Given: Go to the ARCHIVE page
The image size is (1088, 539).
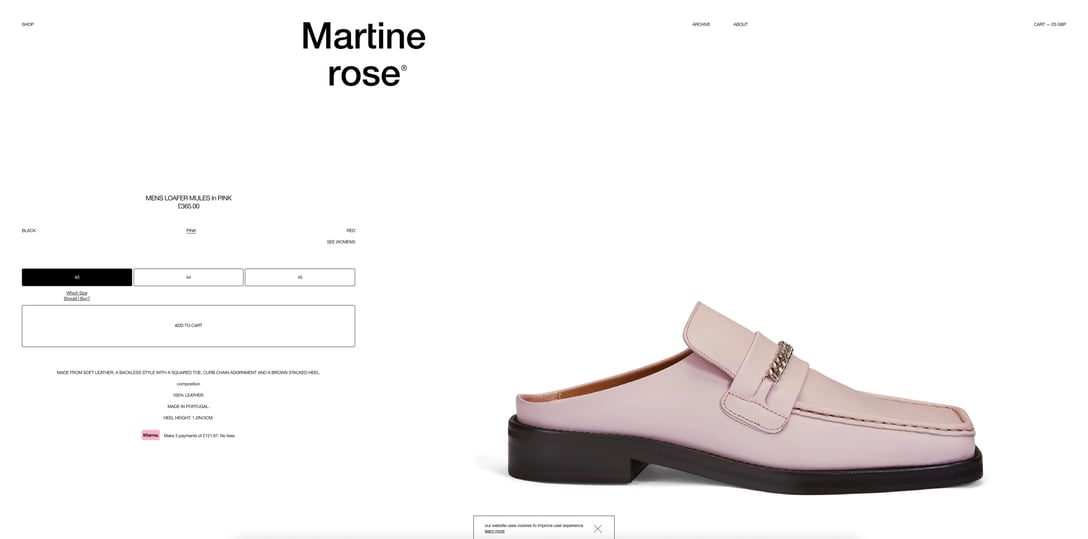Looking at the screenshot, I should (x=701, y=24).
